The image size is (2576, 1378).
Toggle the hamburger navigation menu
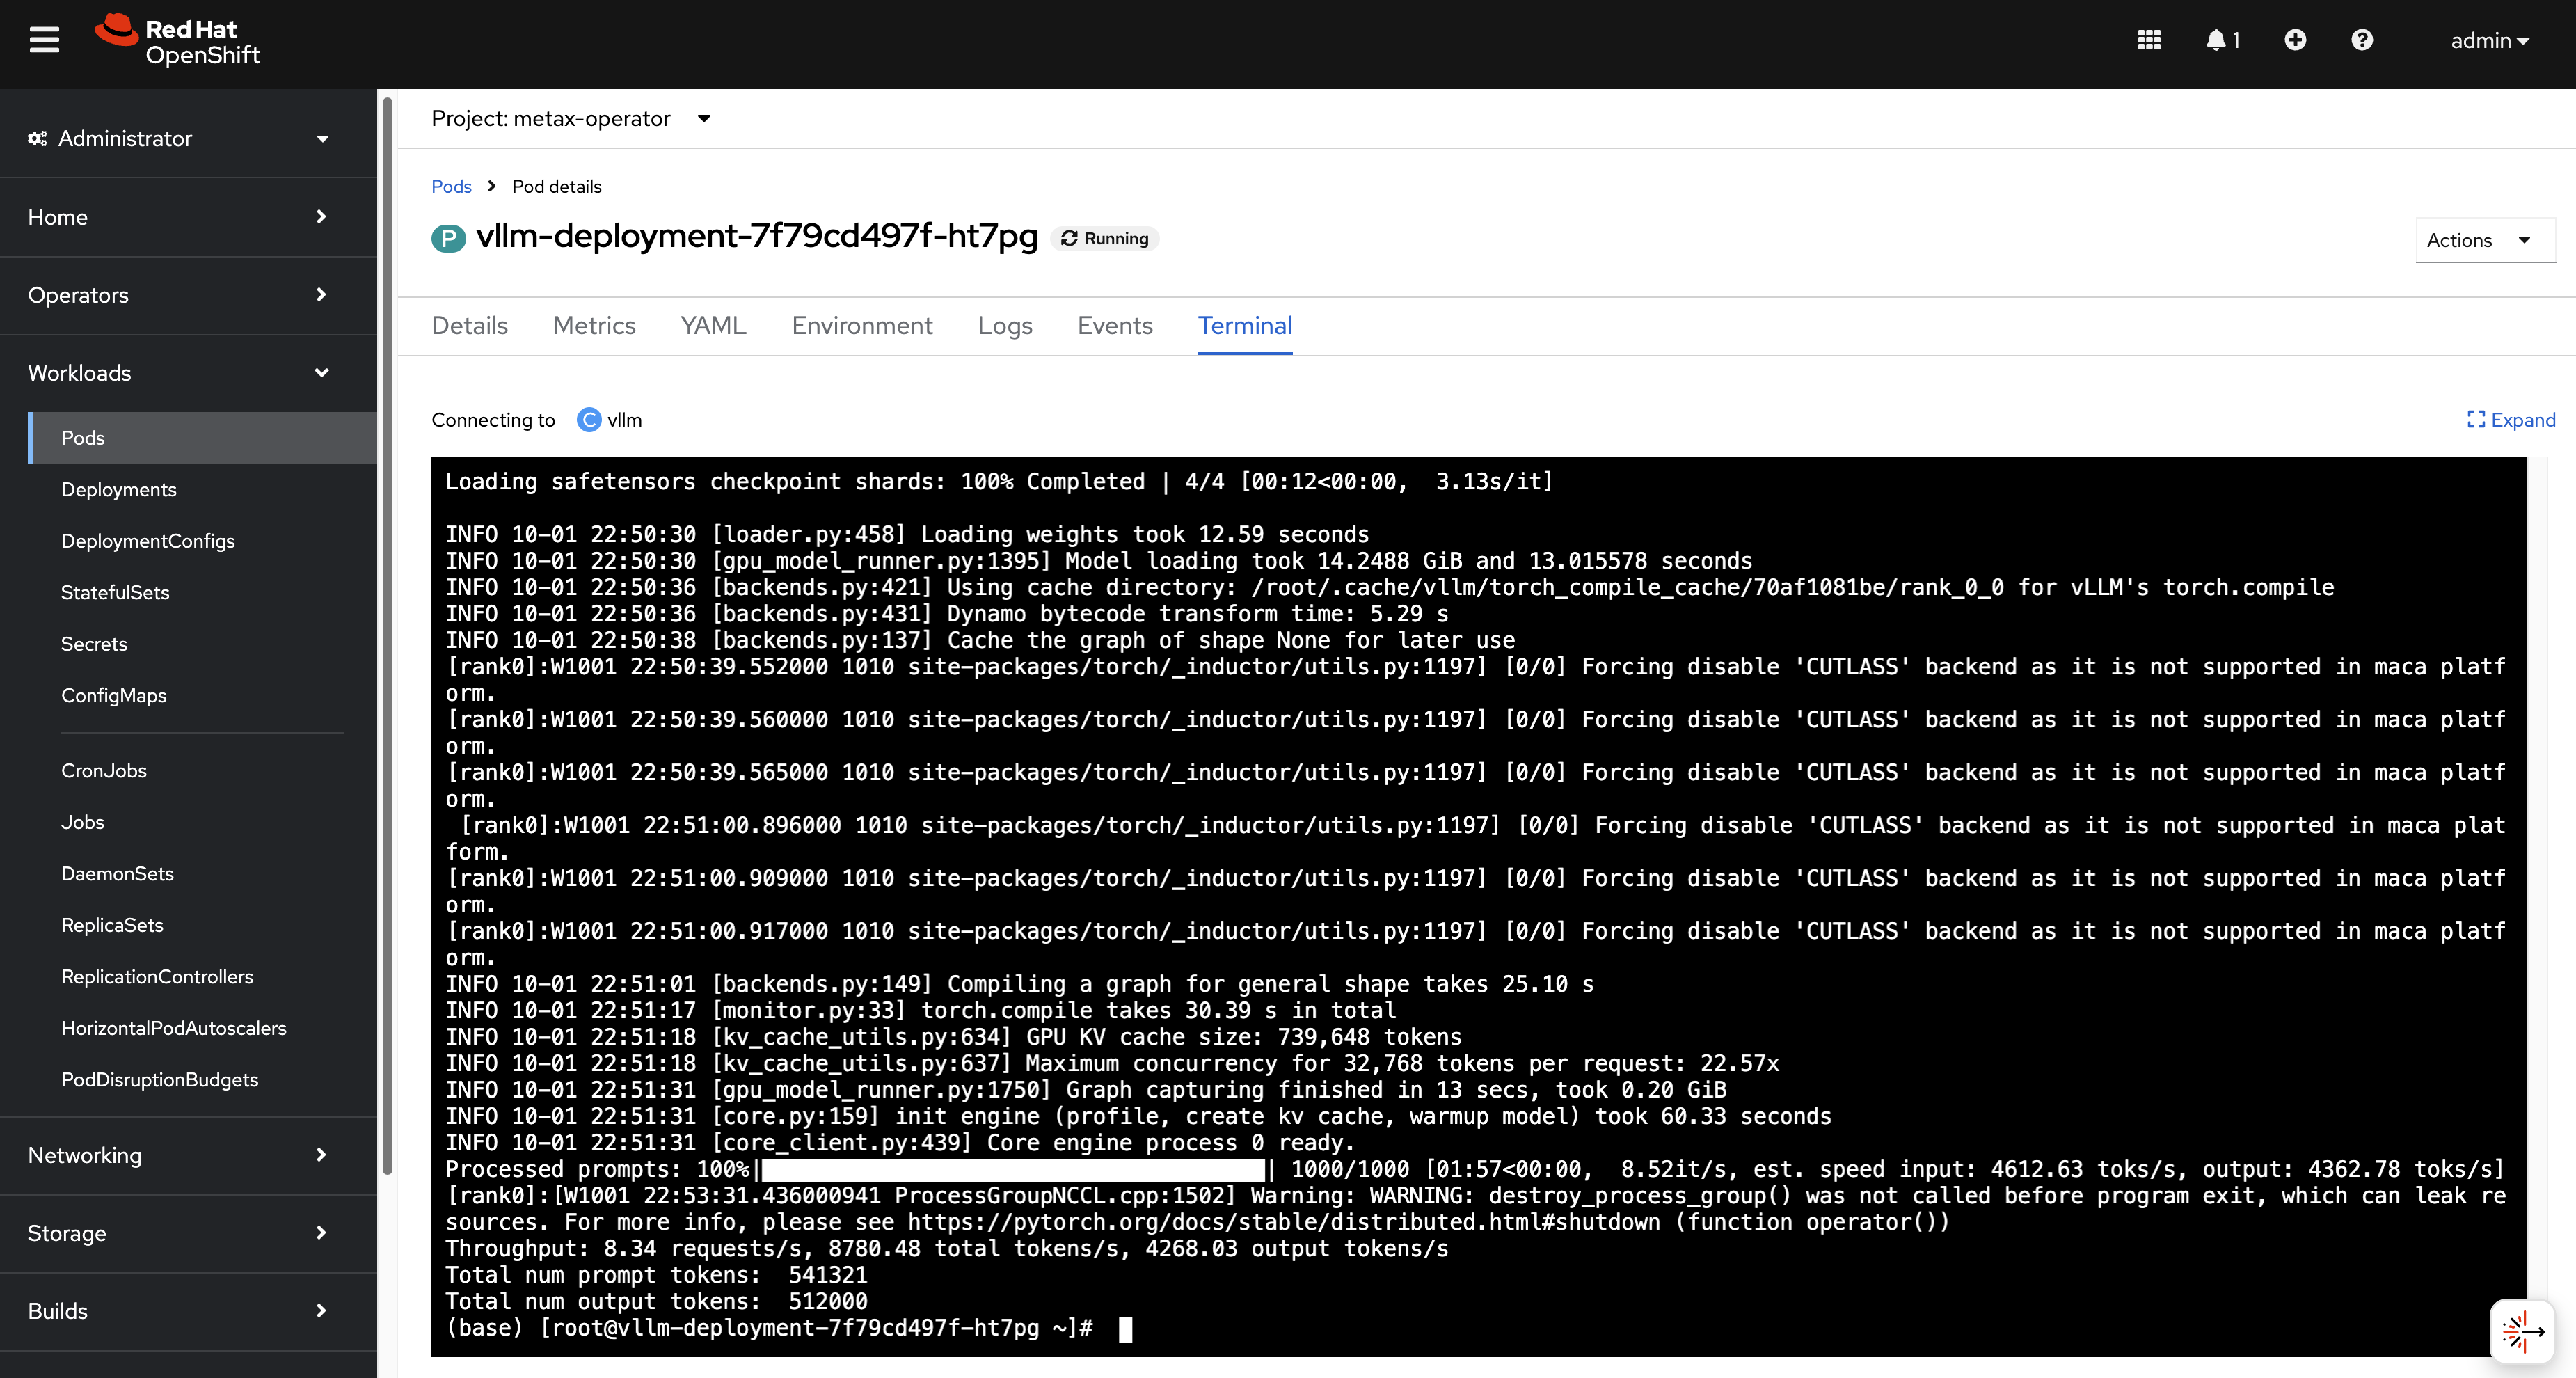(x=44, y=40)
